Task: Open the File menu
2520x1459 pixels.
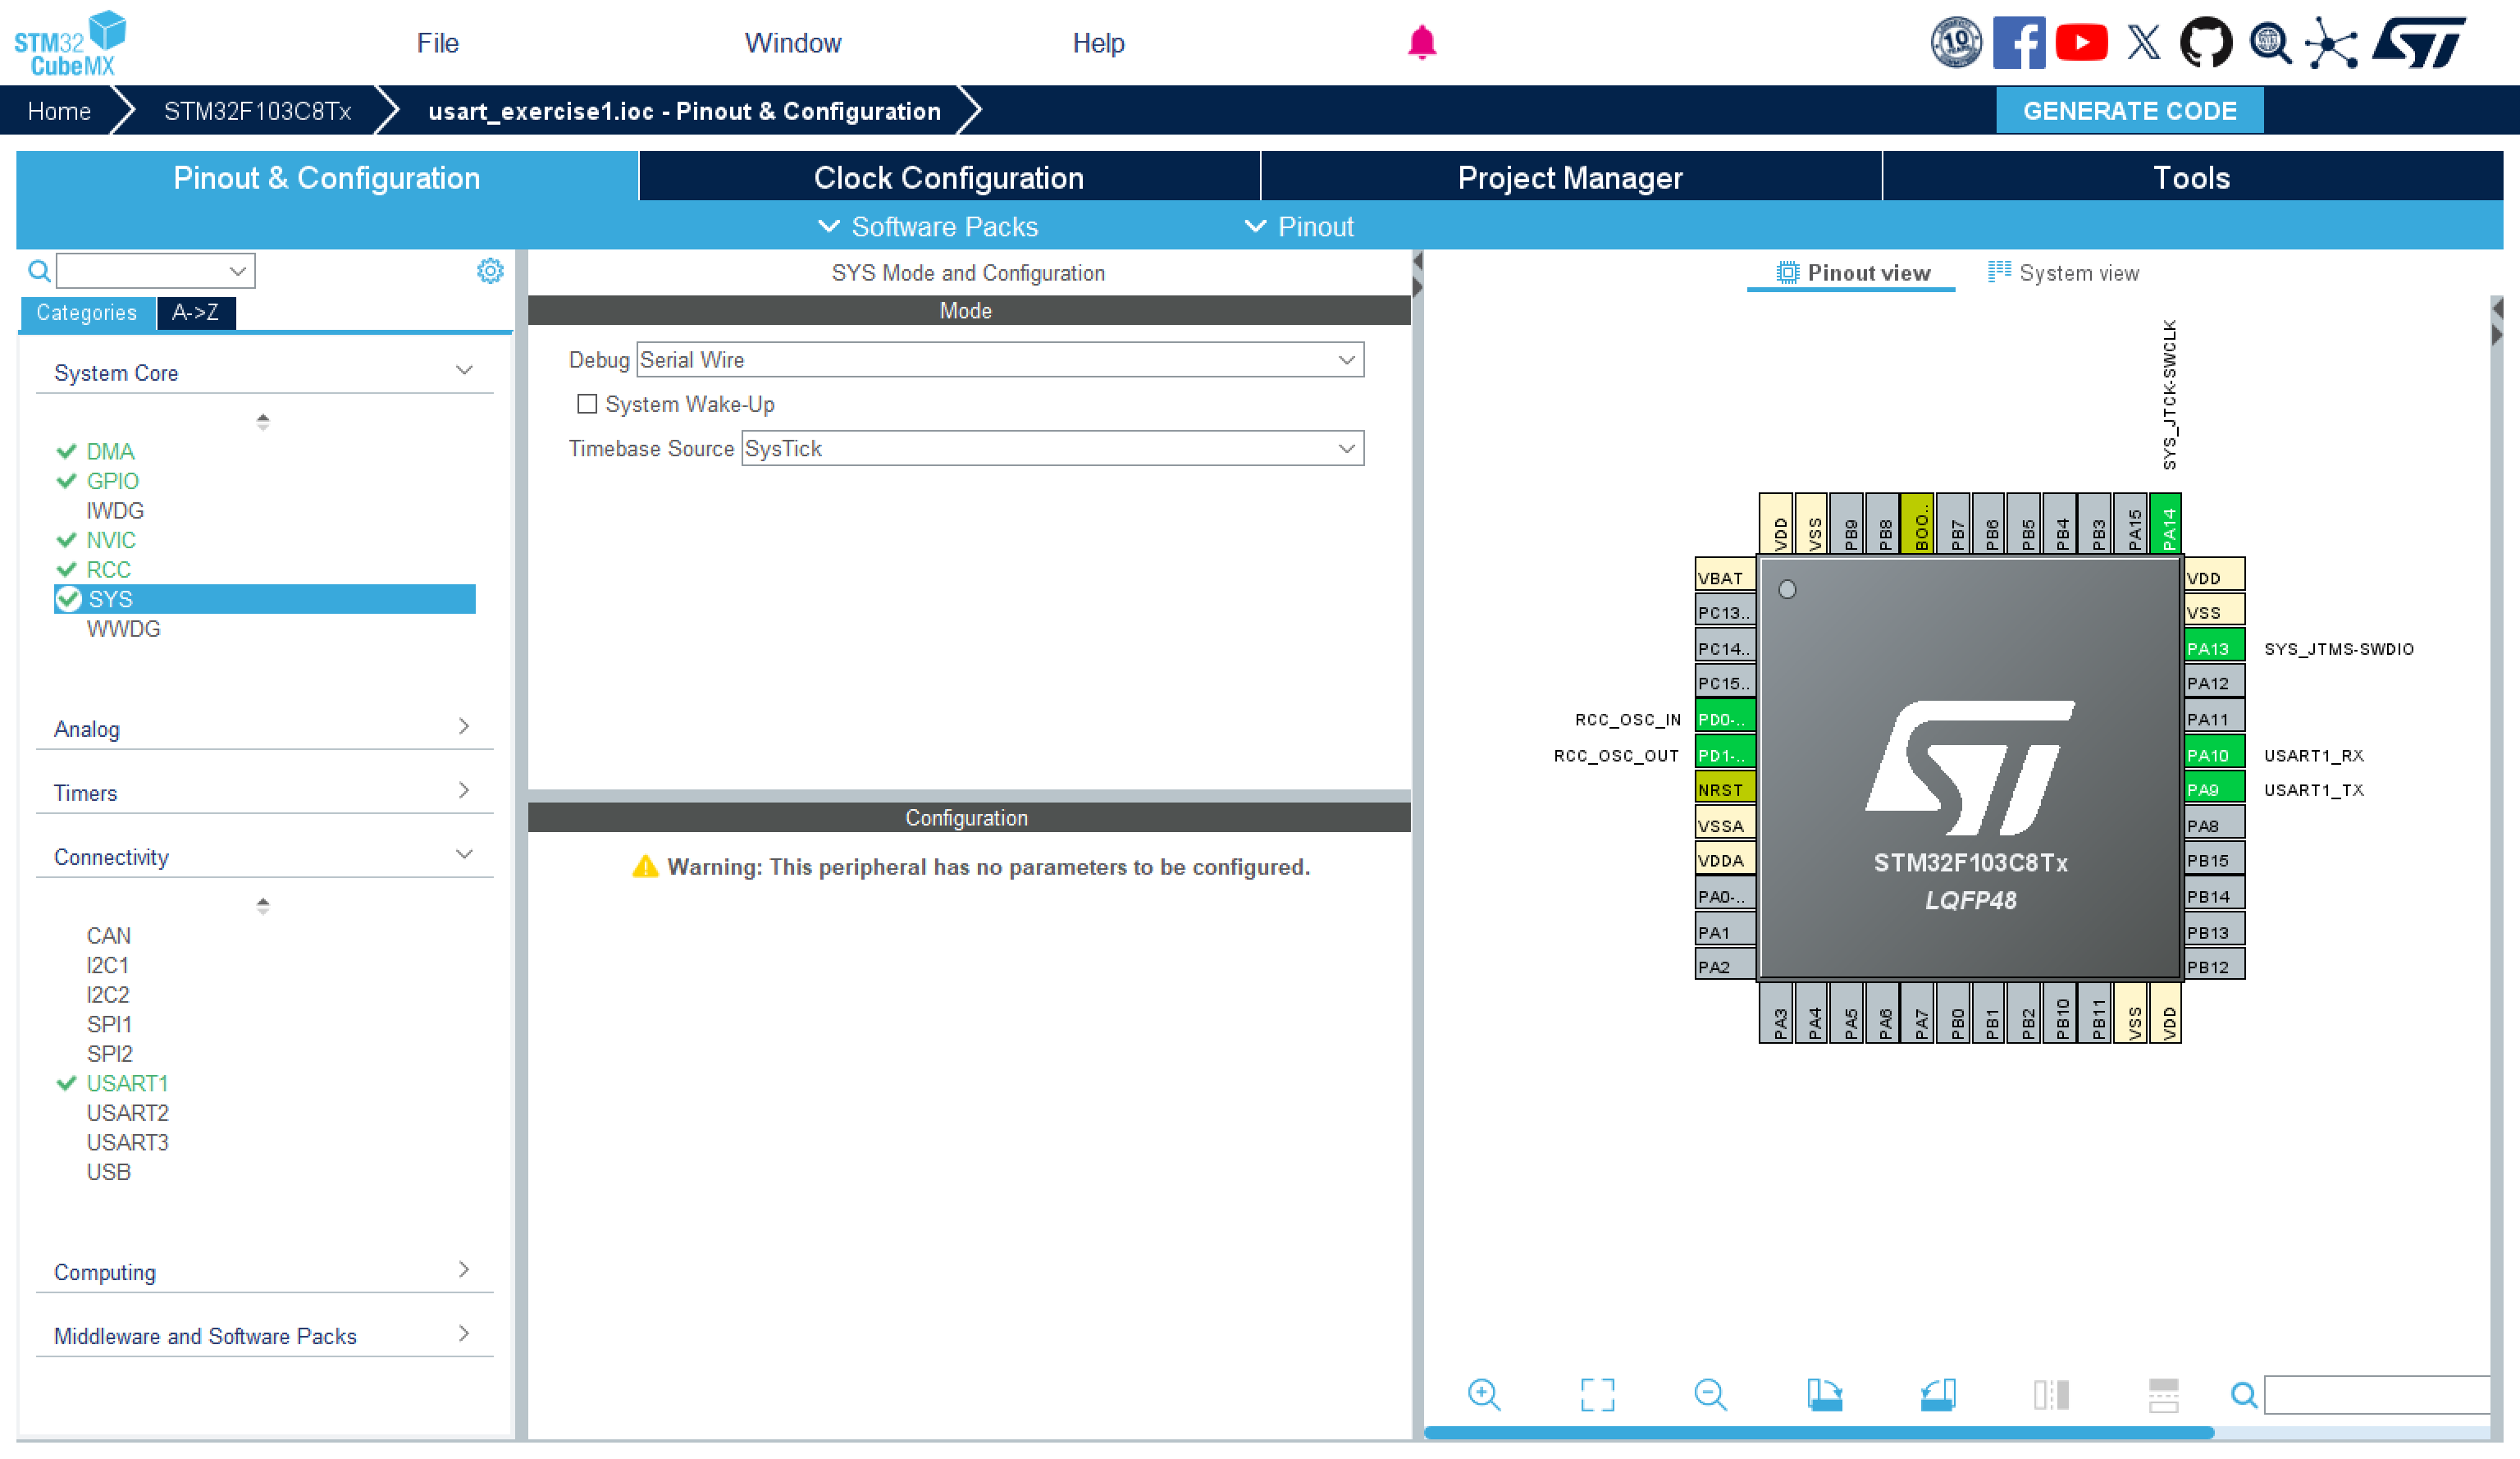Action: [437, 43]
